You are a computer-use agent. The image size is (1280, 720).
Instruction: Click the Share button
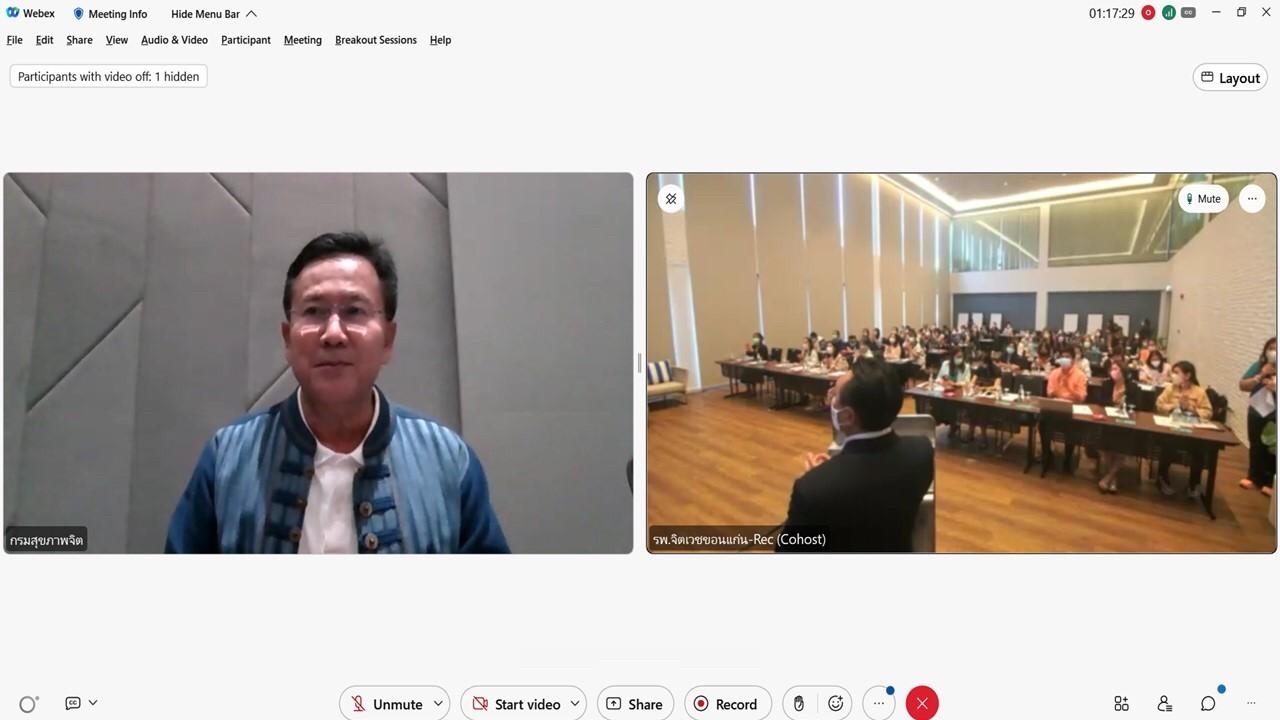(634, 704)
